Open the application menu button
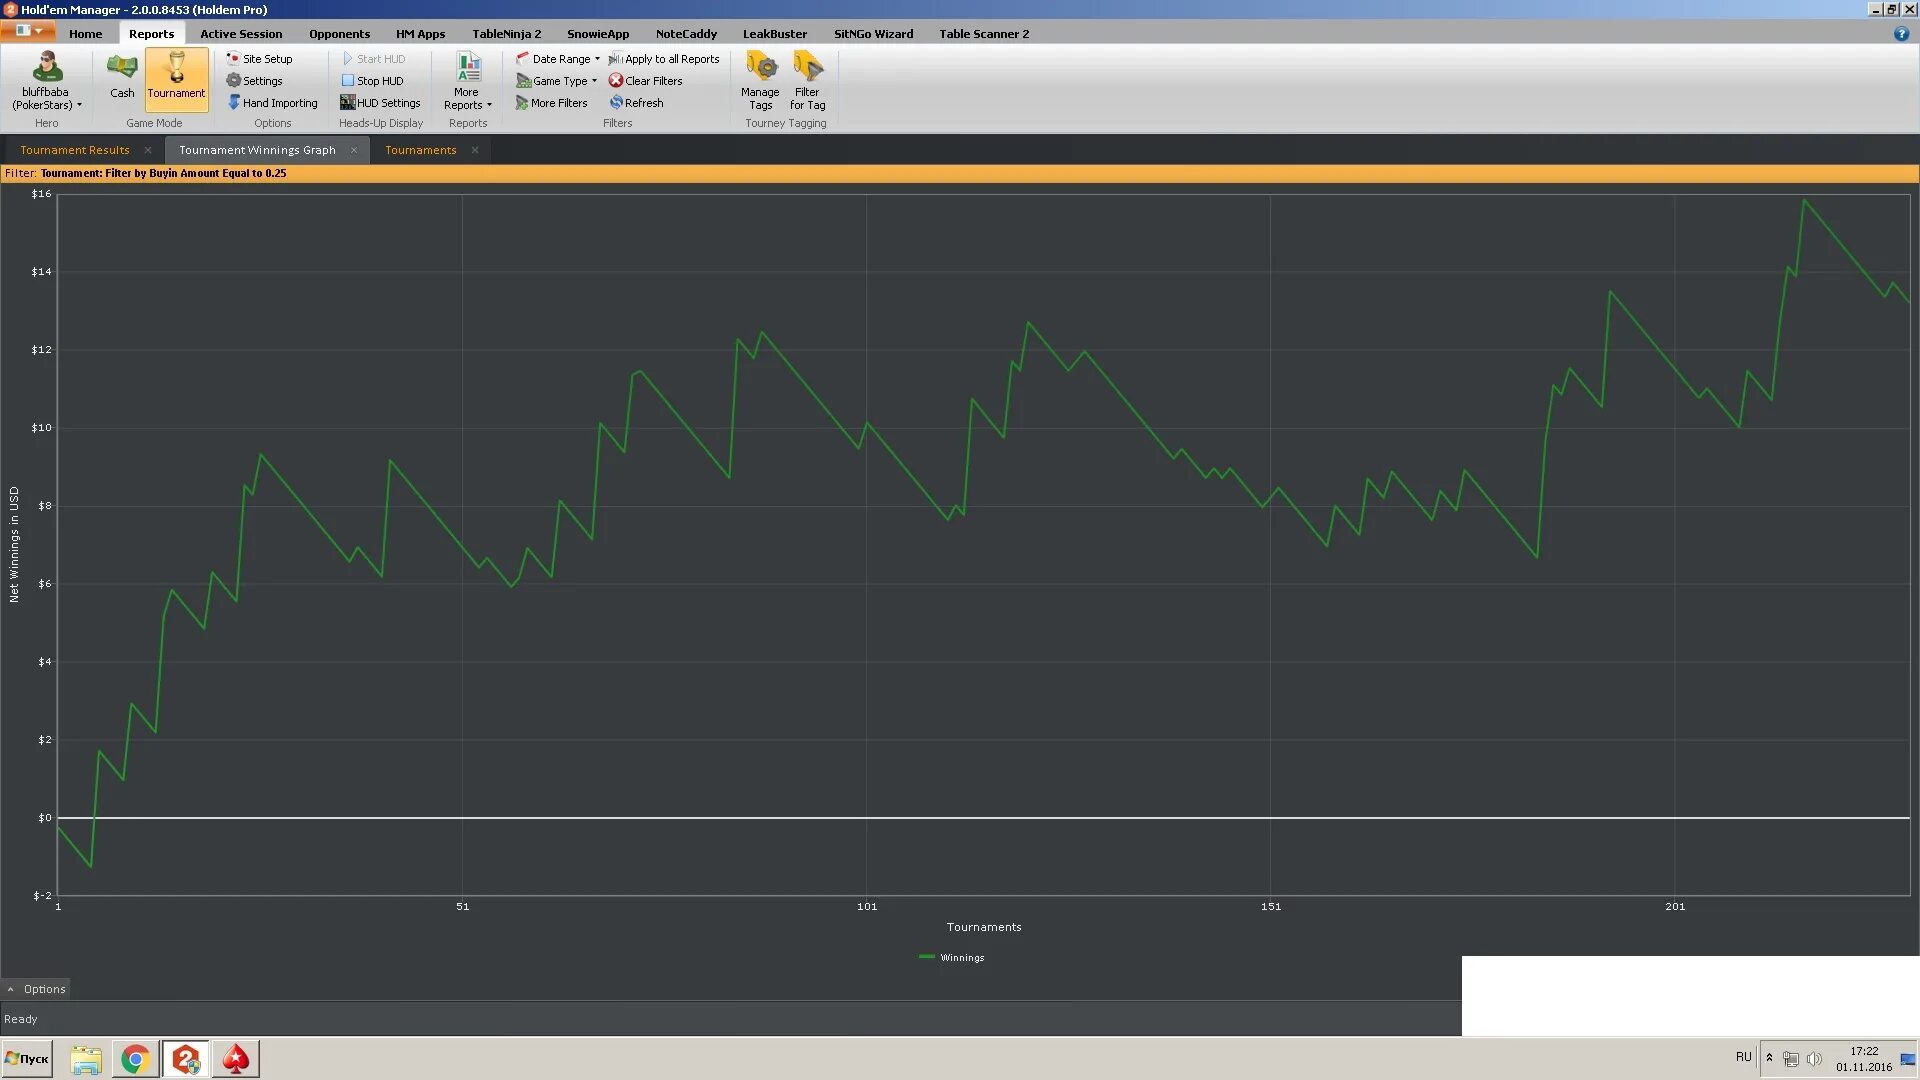 pos(28,31)
